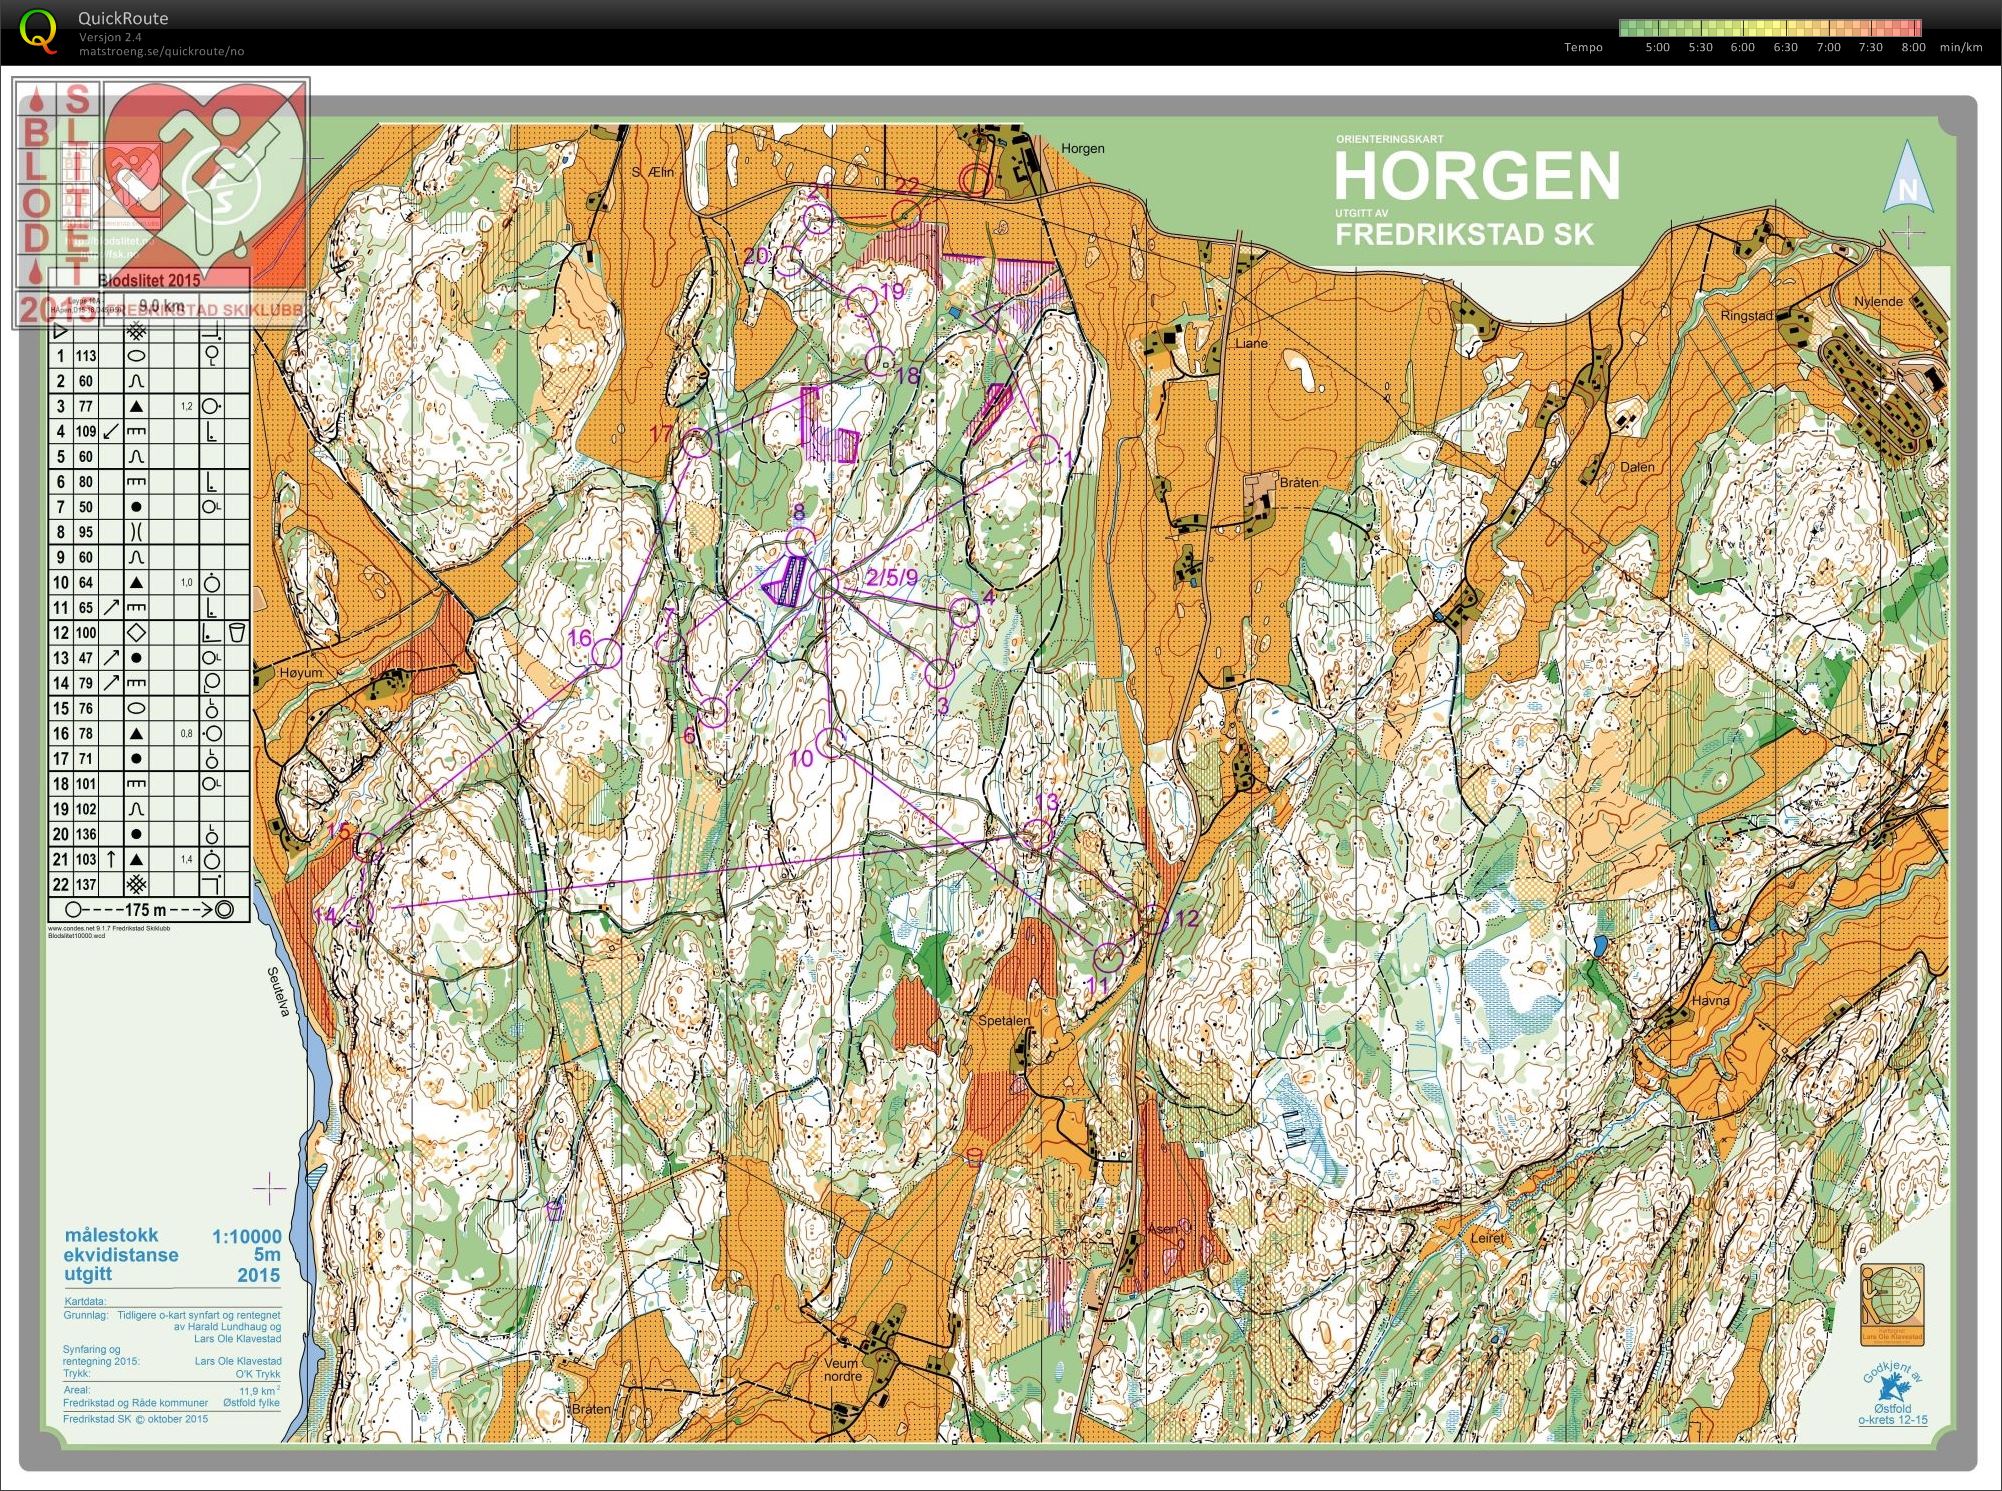
Task: Click the 175 m finish distance row
Action: pyautogui.click(x=149, y=909)
